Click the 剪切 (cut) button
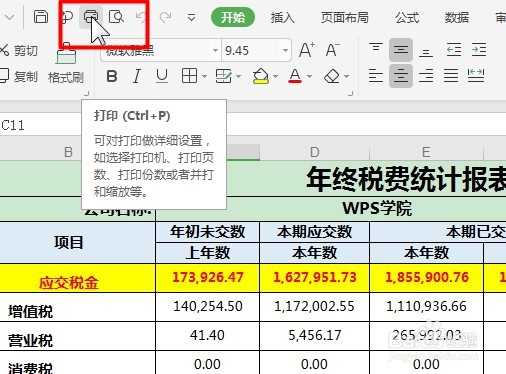Screen dimensions: 506x374 click(x=19, y=51)
